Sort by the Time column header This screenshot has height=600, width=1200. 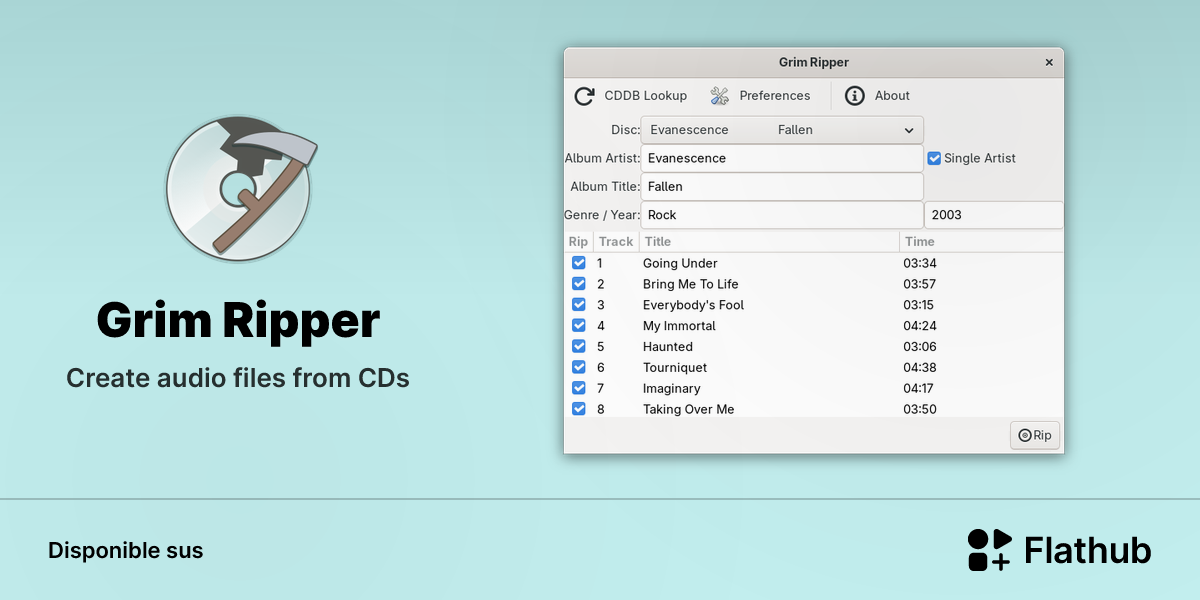click(981, 242)
